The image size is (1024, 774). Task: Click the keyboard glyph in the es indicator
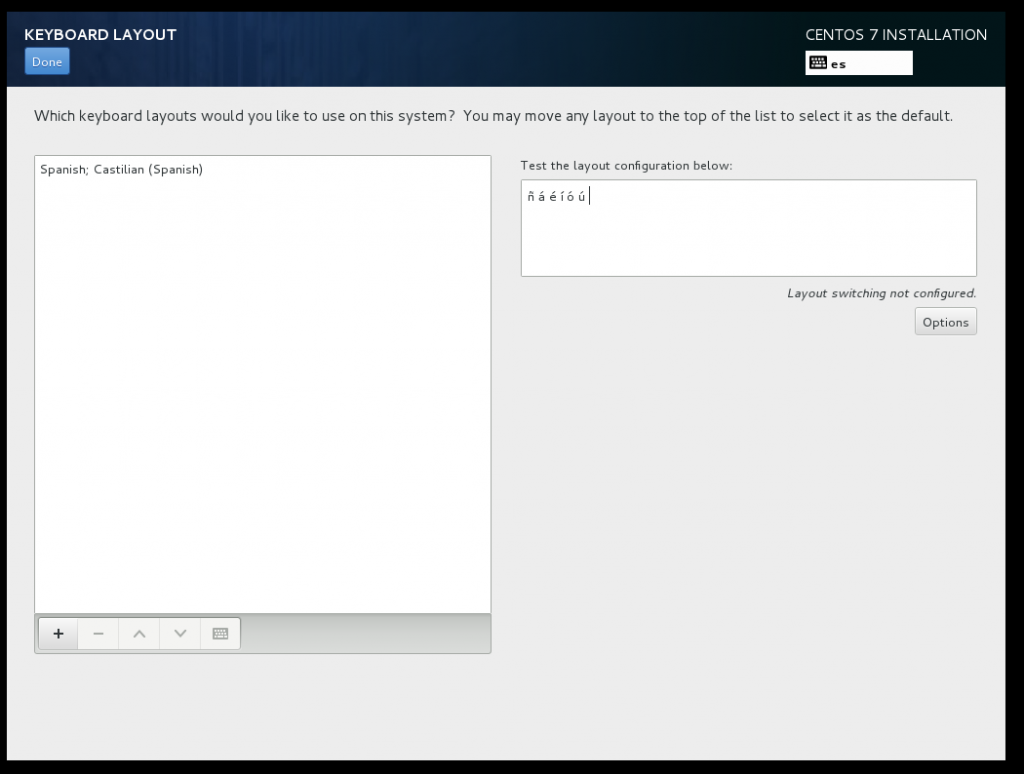(x=819, y=62)
